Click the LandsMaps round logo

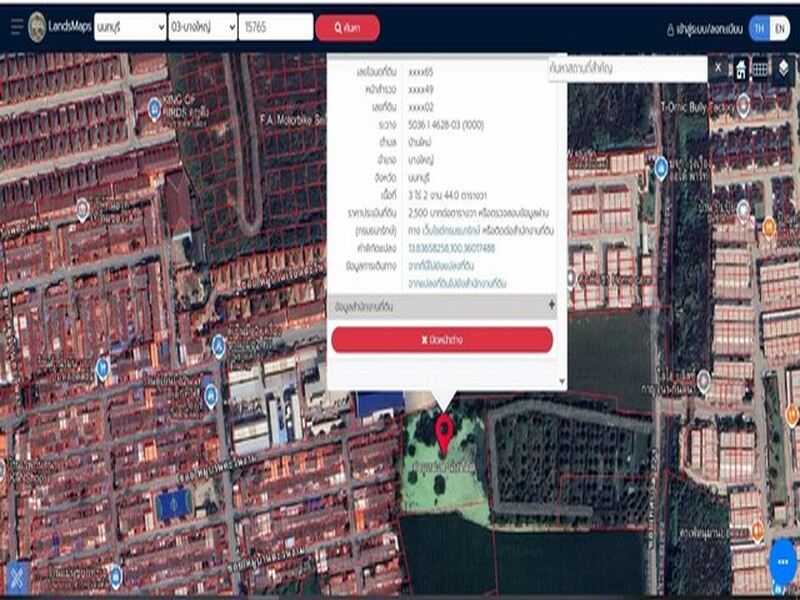point(37,27)
